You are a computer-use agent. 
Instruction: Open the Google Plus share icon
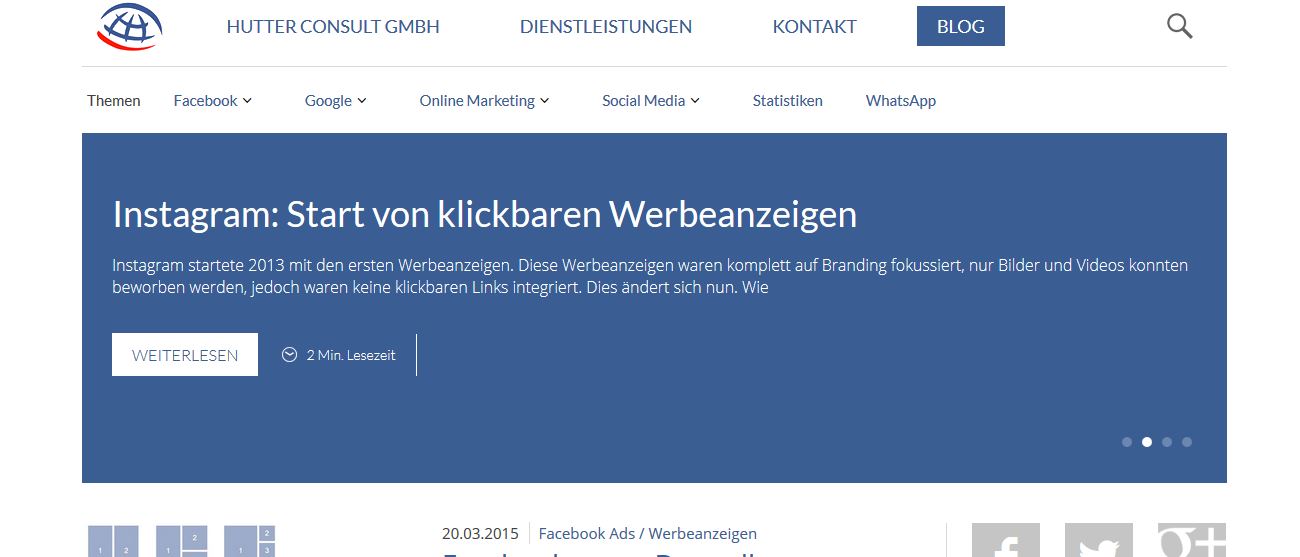click(1192, 540)
